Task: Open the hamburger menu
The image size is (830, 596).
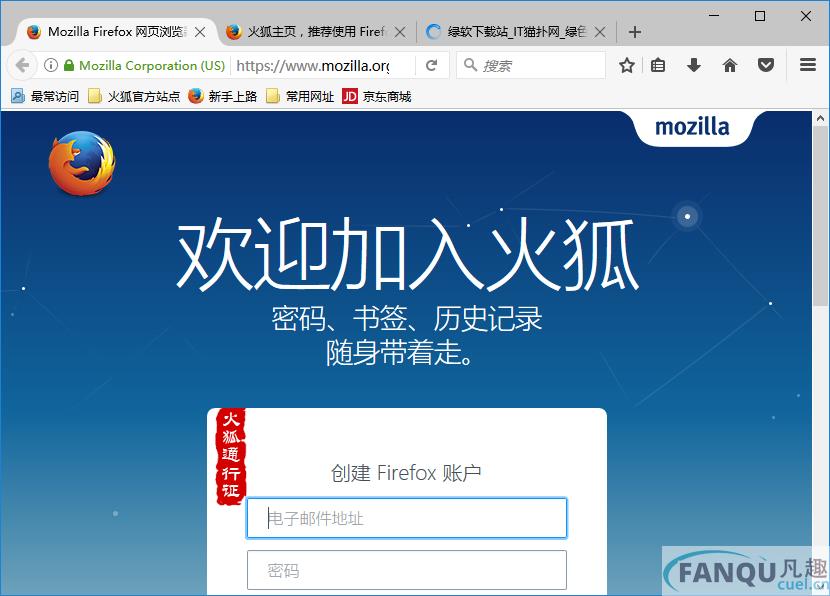Action: pos(808,65)
